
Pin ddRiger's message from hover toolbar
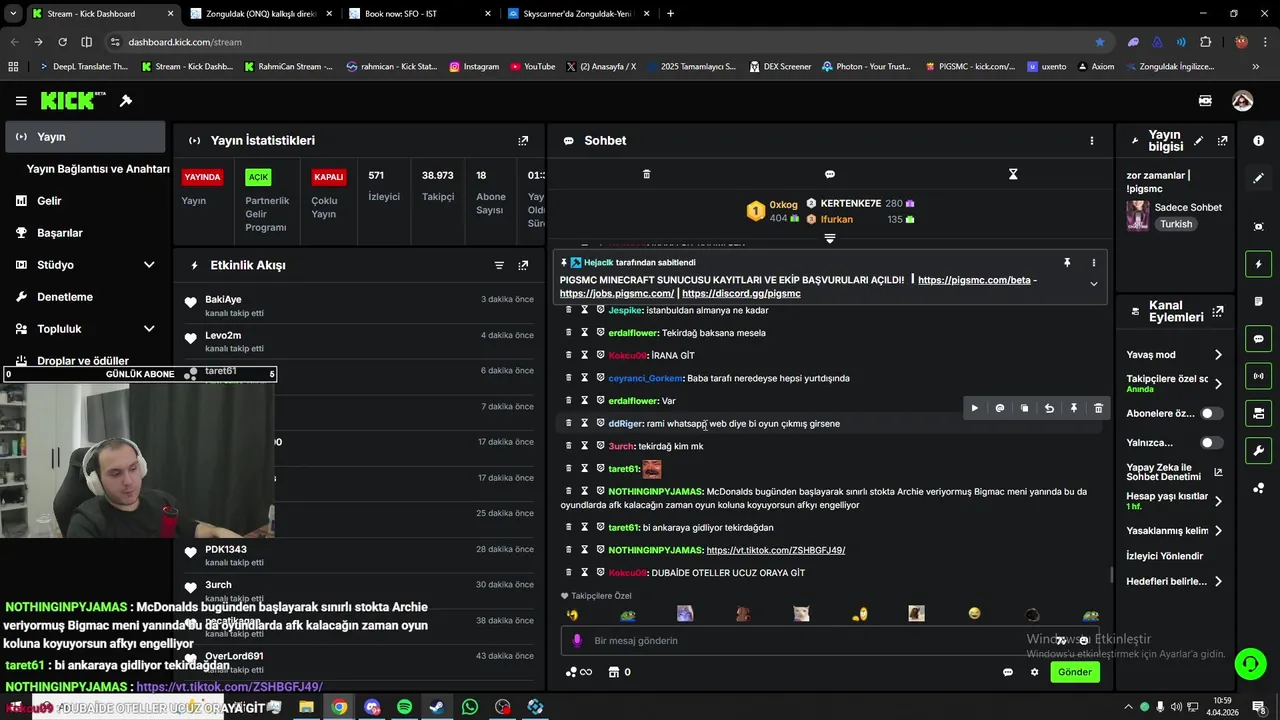1074,408
